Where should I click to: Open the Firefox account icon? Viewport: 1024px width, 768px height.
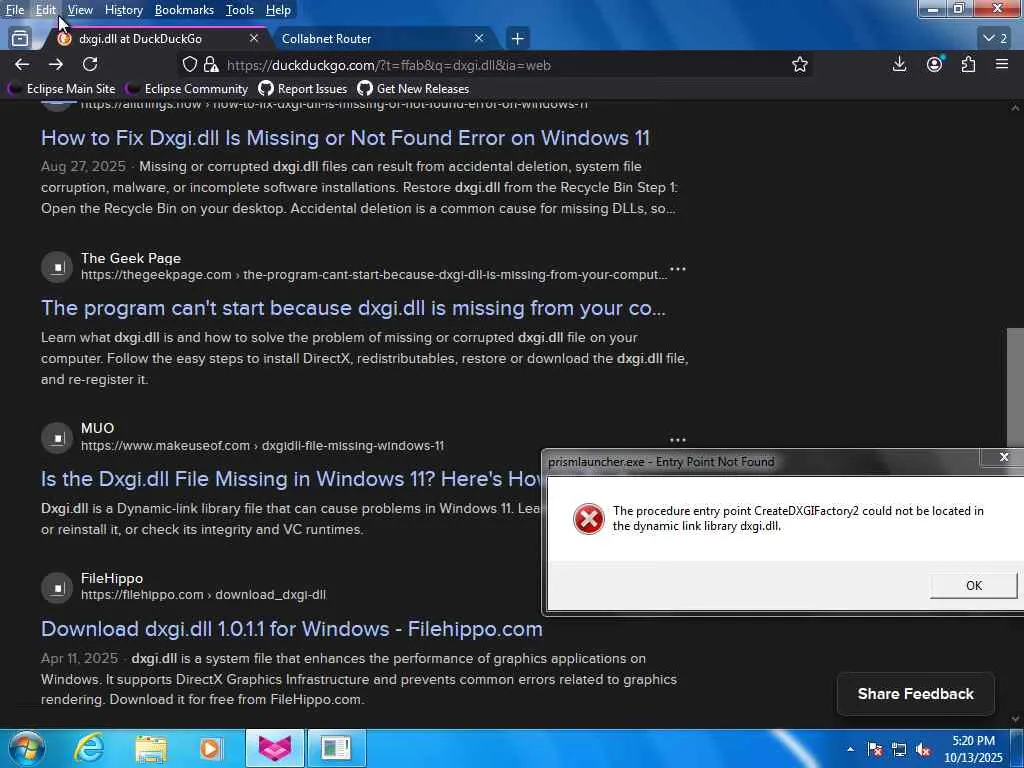[x=935, y=64]
